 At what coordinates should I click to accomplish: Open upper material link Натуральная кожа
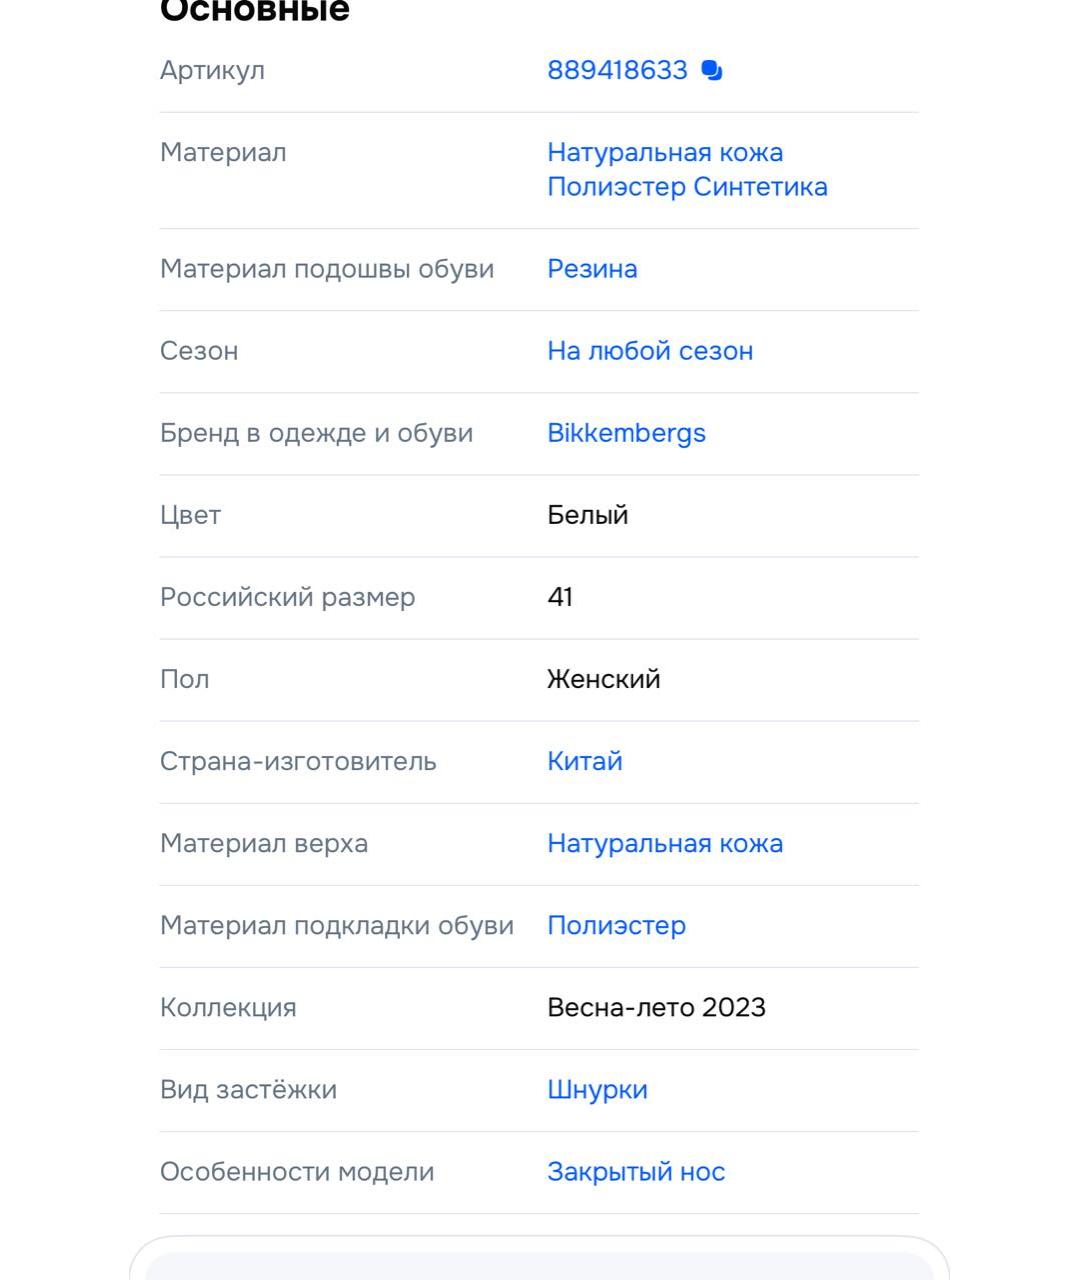(x=664, y=843)
